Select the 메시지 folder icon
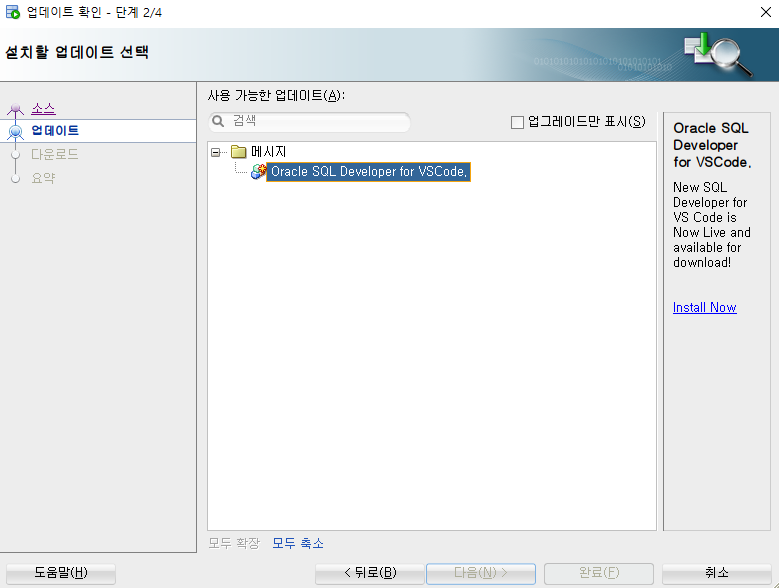Image resolution: width=779 pixels, height=588 pixels. coord(239,151)
